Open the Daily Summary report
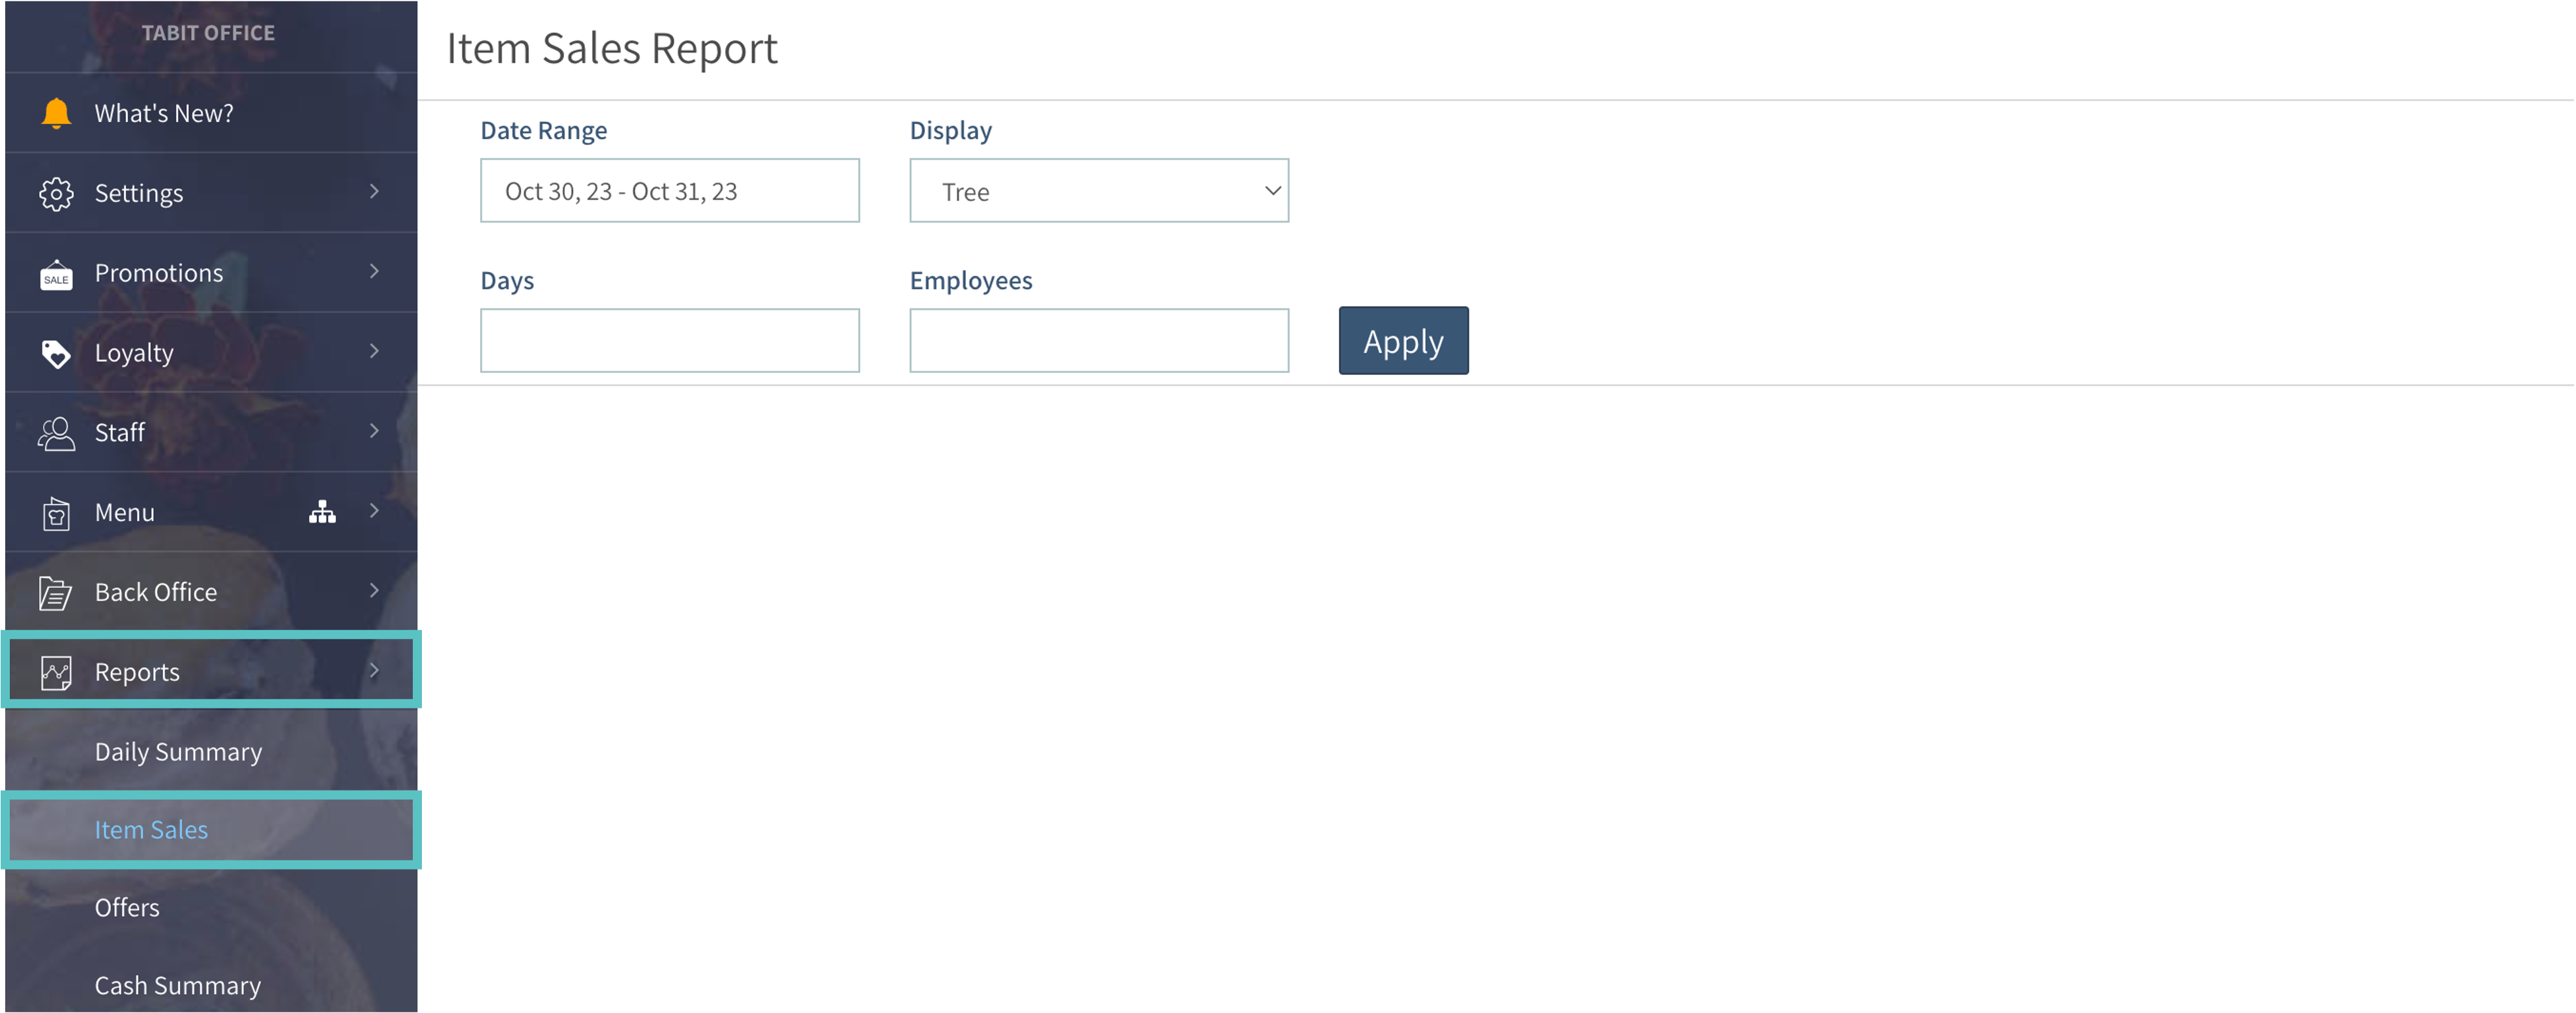Viewport: 2576px width, 1013px height. click(178, 751)
